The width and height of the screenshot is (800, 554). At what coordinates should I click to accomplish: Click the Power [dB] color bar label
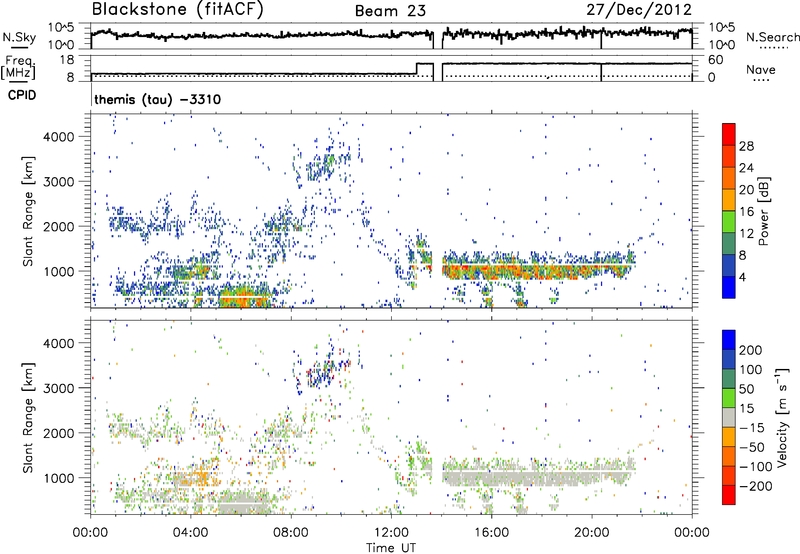(x=764, y=211)
